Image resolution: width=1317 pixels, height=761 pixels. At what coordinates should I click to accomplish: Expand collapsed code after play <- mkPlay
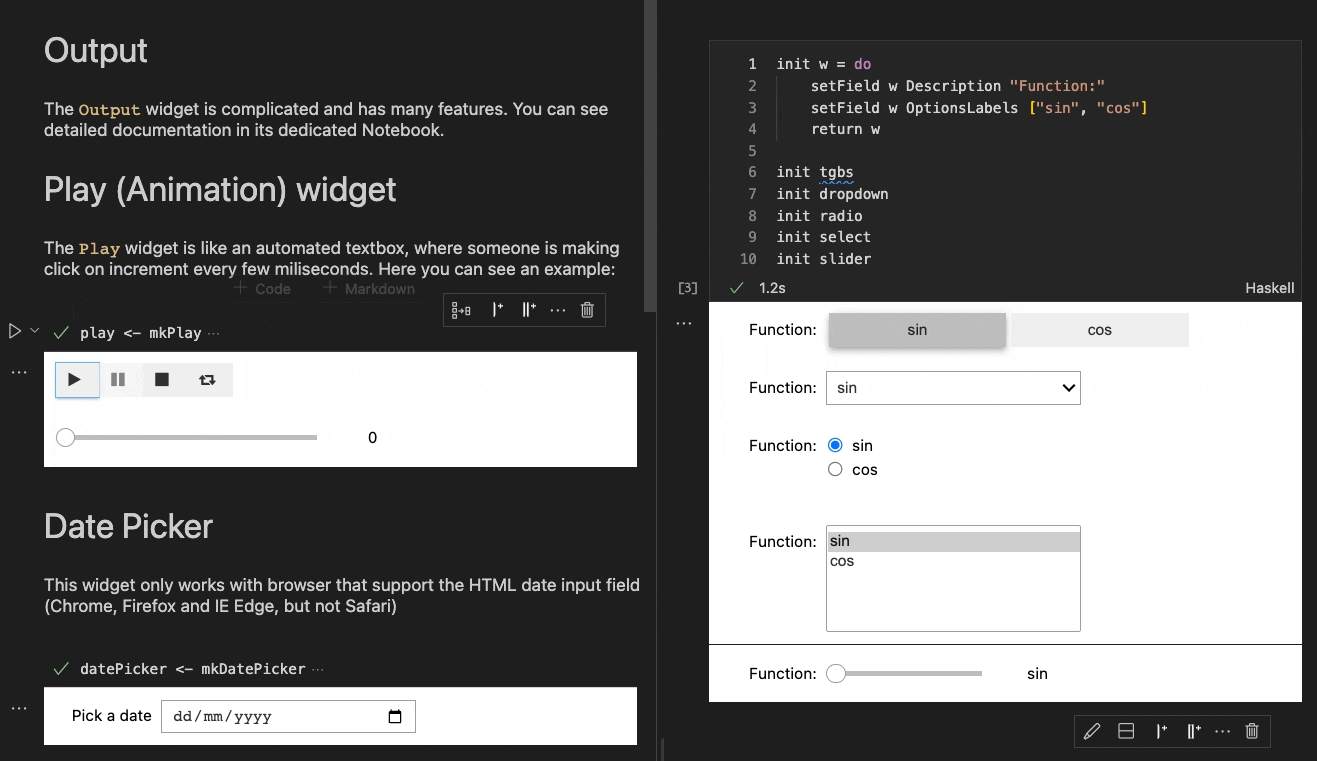pos(212,333)
